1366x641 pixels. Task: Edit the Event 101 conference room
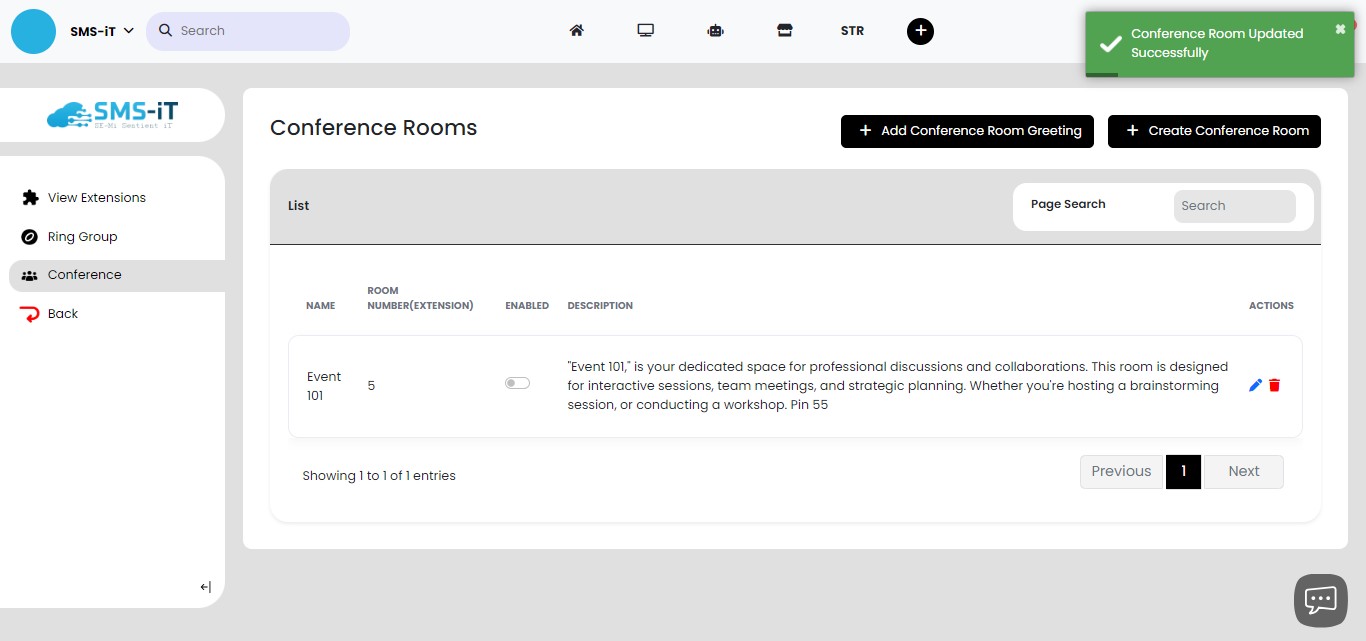tap(1255, 384)
